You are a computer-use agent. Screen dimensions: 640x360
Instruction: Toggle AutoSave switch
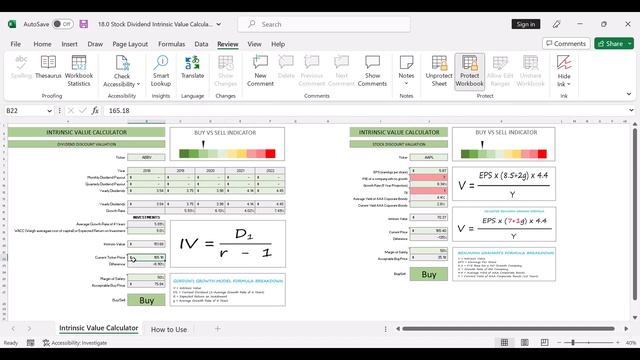tap(62, 24)
